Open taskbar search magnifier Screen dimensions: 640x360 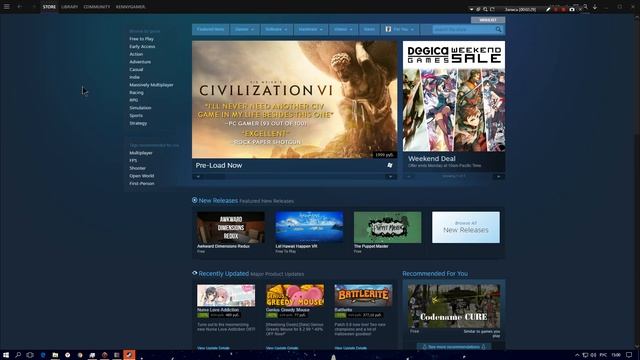pyautogui.click(x=18, y=355)
